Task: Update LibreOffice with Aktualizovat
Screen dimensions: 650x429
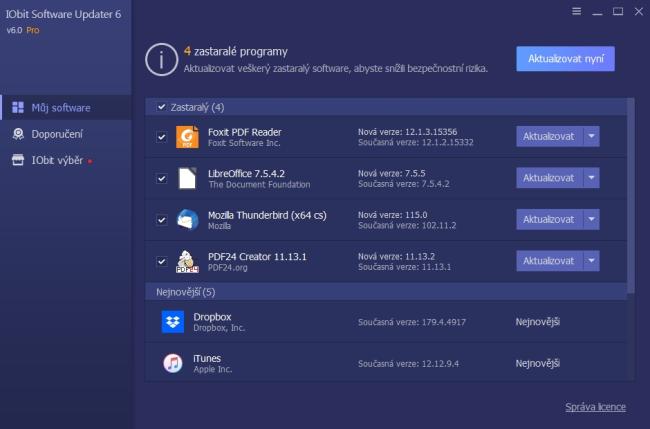Action: click(x=549, y=178)
